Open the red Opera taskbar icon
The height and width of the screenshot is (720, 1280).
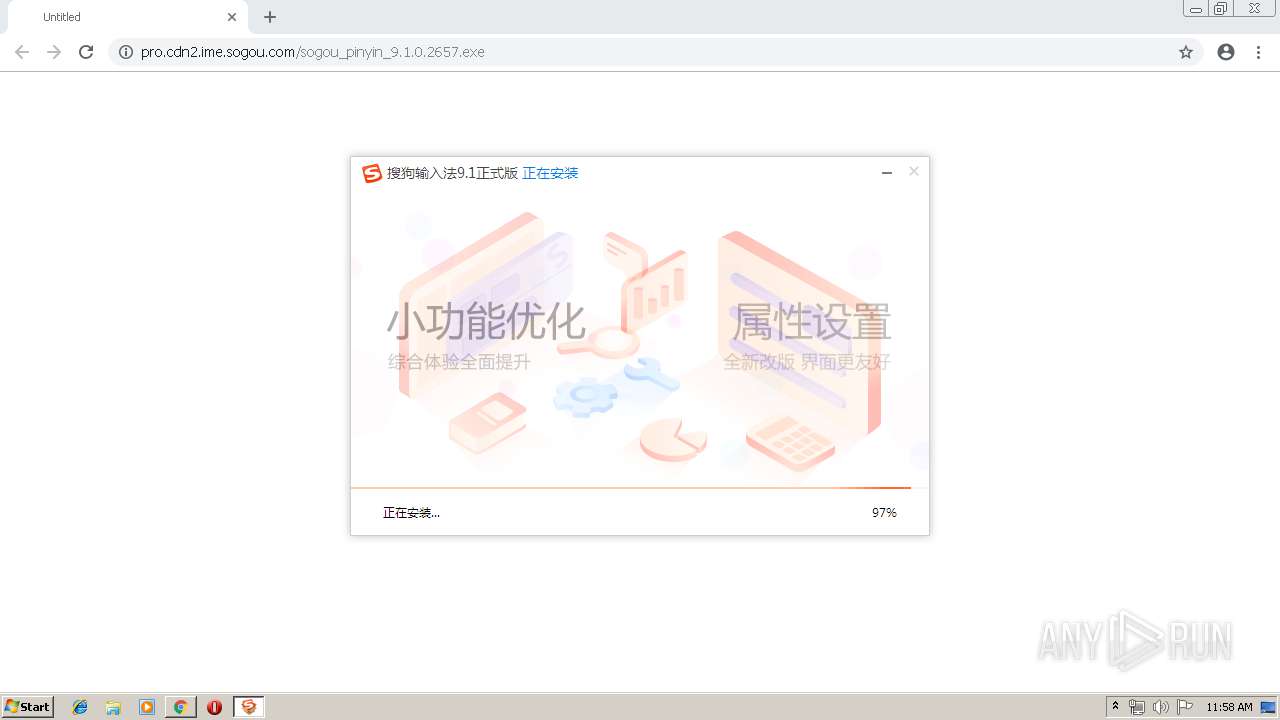tap(214, 707)
